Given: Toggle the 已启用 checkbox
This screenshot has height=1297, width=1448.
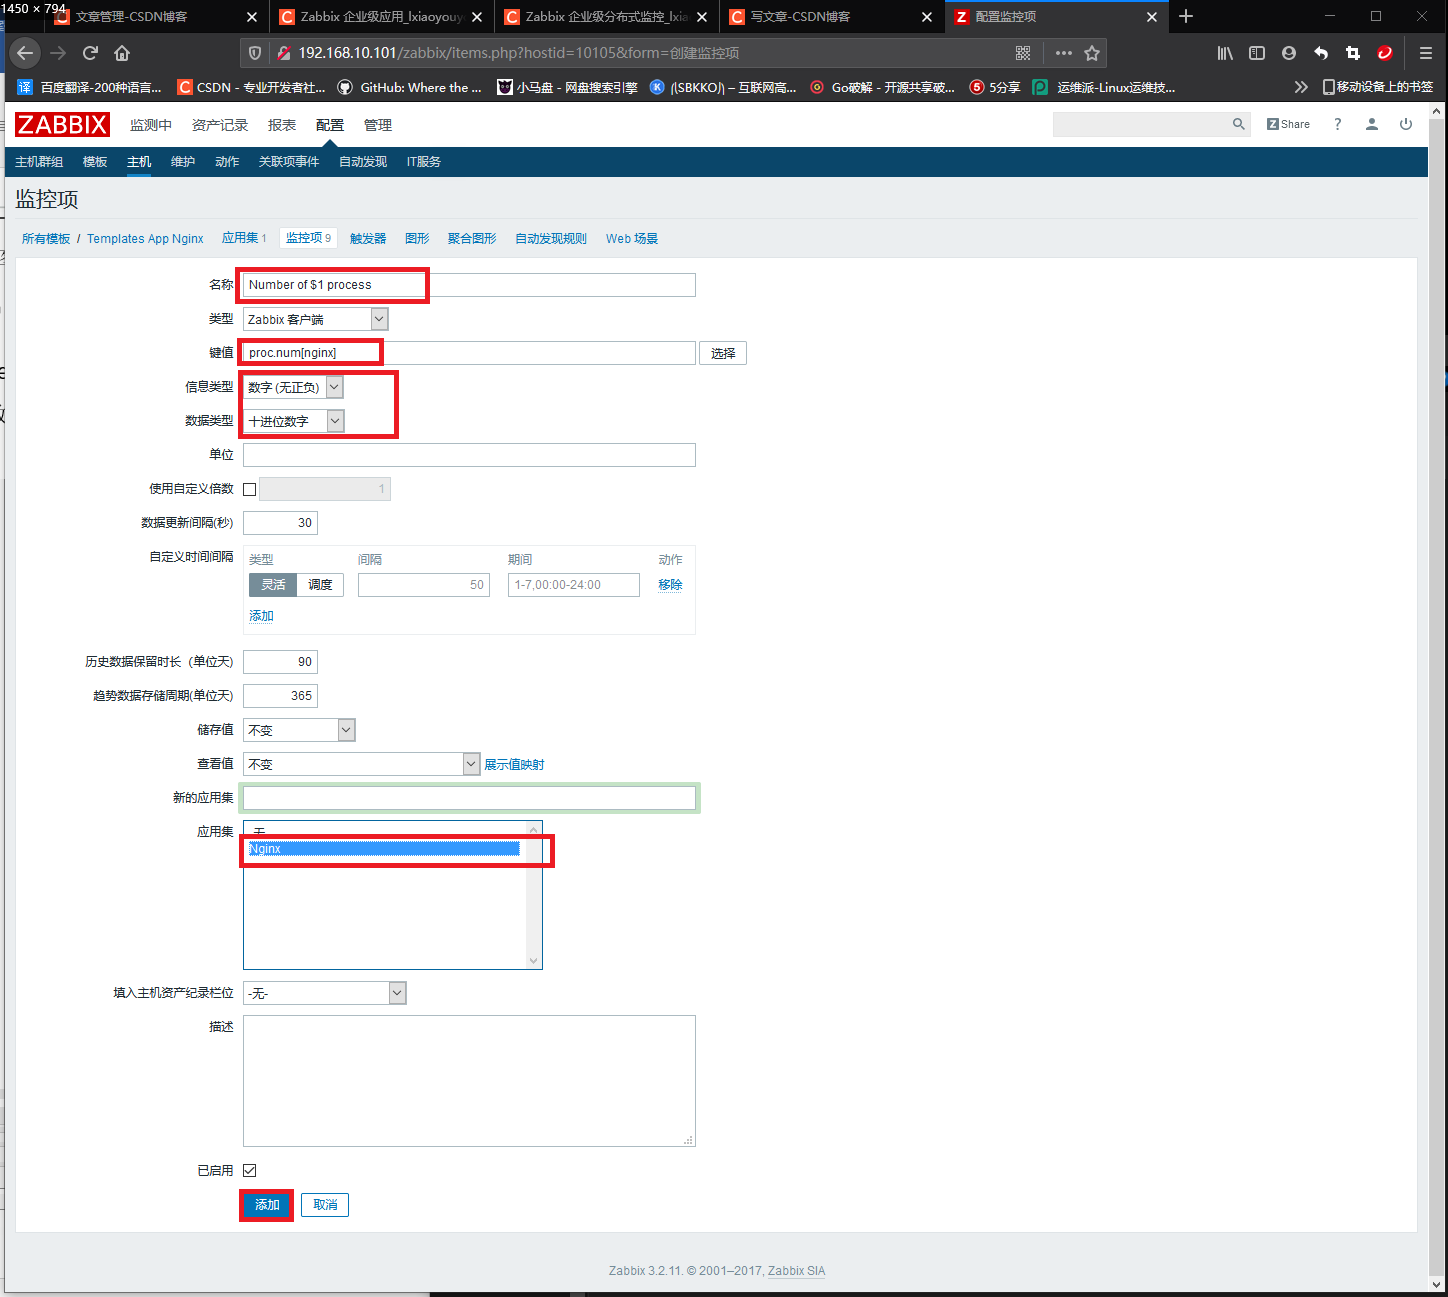Looking at the screenshot, I should click(250, 1170).
